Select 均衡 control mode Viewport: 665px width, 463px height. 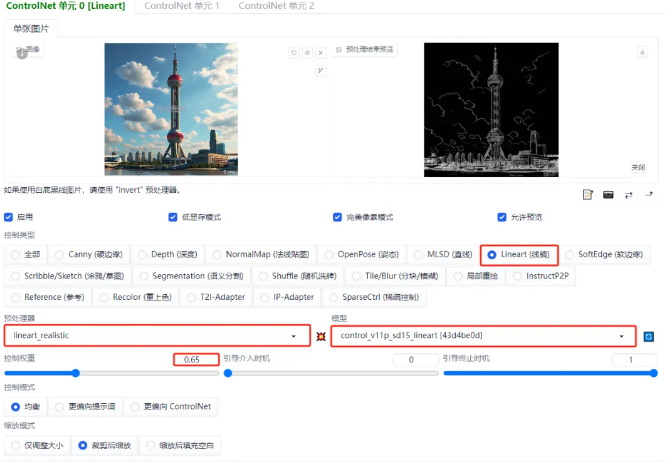click(26, 407)
